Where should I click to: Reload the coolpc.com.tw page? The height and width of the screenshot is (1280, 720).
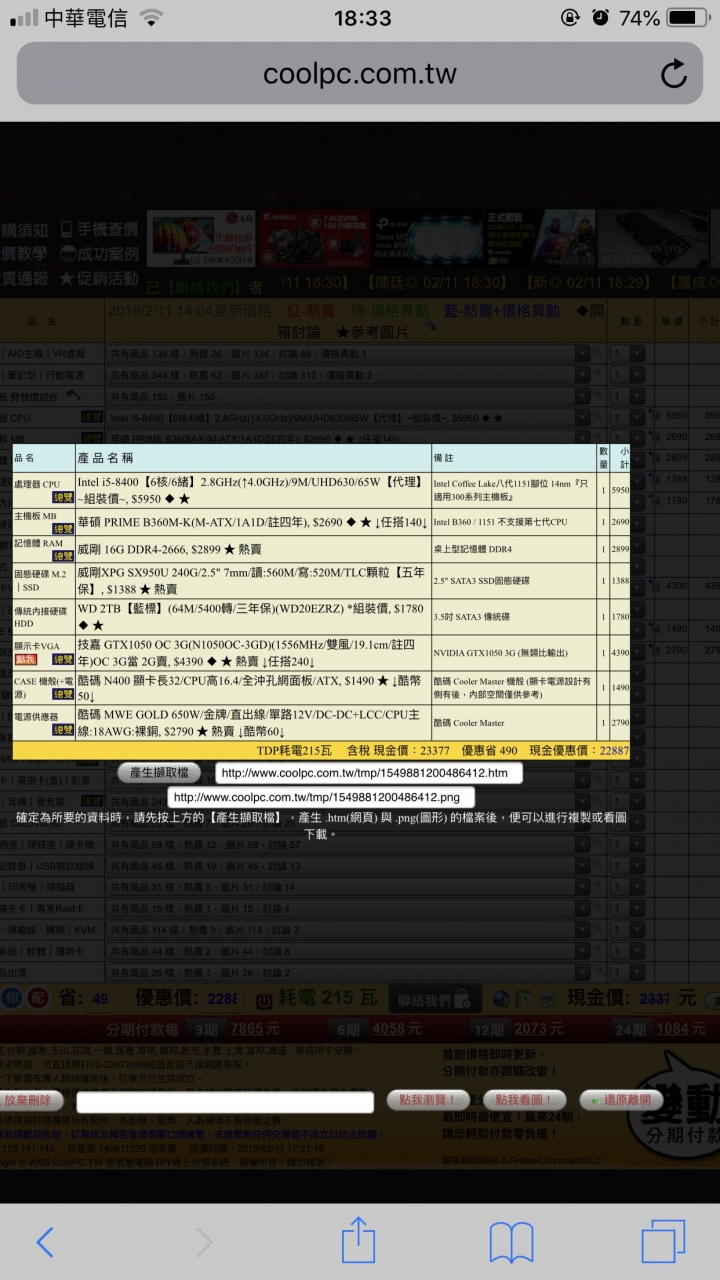coord(674,73)
